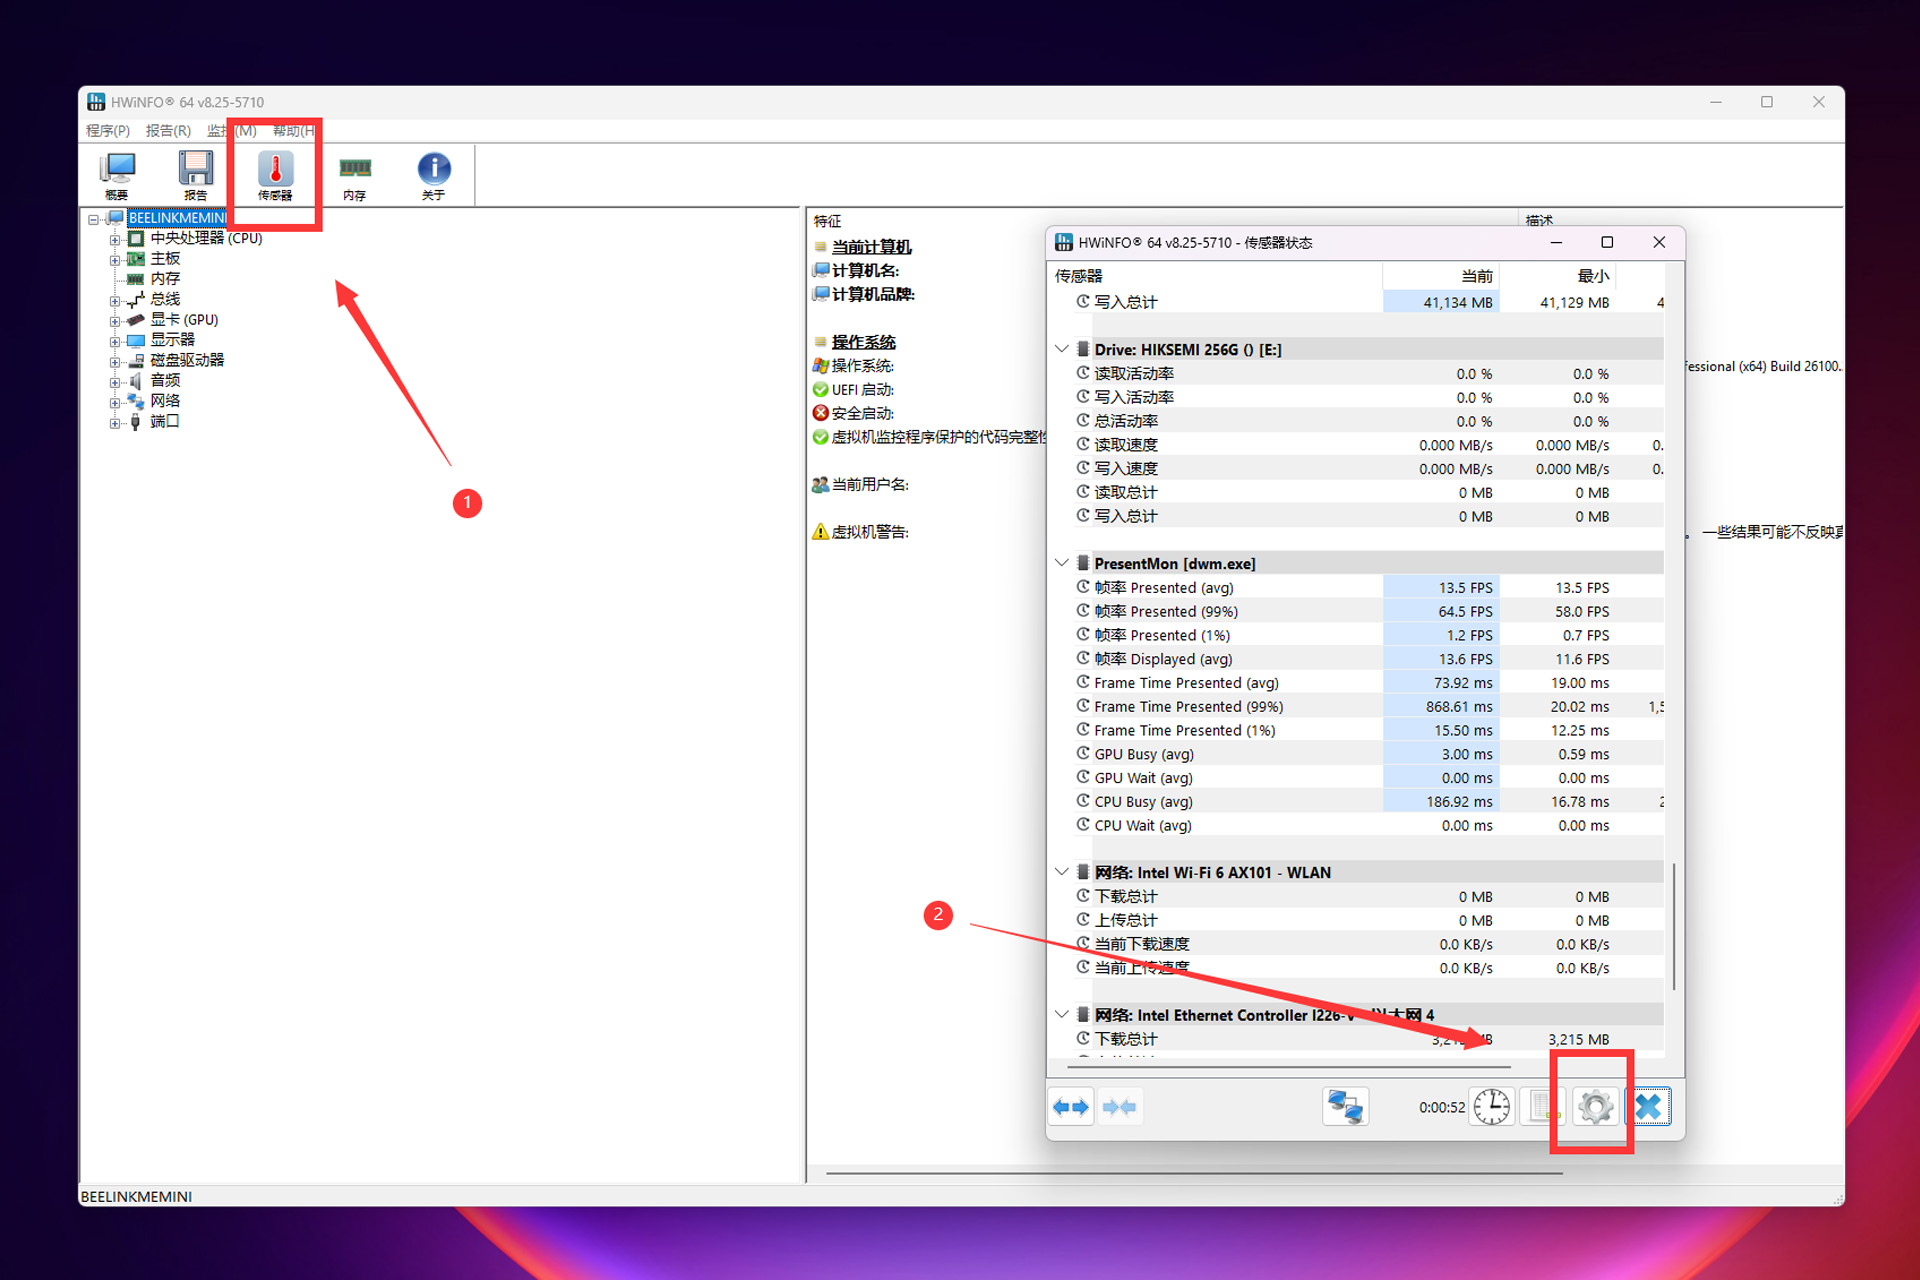Click the 音频 speaker icon
Viewport: 1920px width, 1280px height.
135,381
